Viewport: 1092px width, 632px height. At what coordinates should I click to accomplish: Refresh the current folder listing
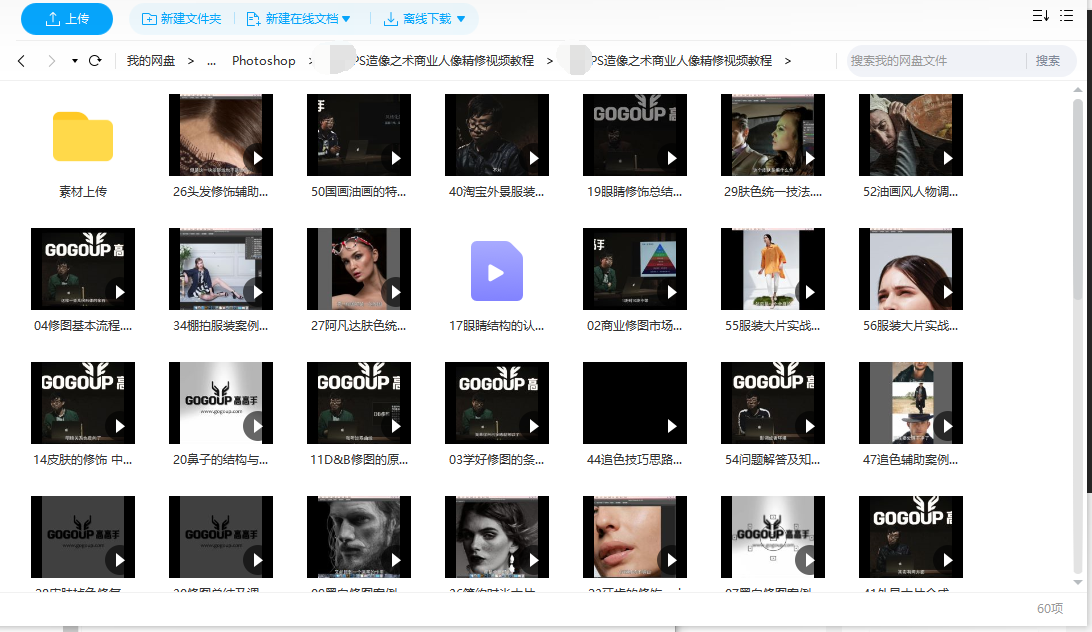pyautogui.click(x=95, y=61)
